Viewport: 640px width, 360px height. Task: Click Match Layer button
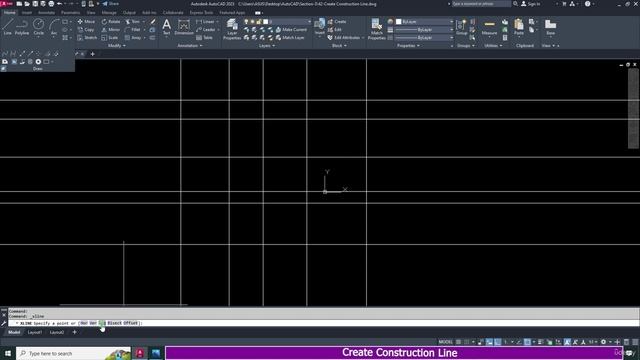290,38
